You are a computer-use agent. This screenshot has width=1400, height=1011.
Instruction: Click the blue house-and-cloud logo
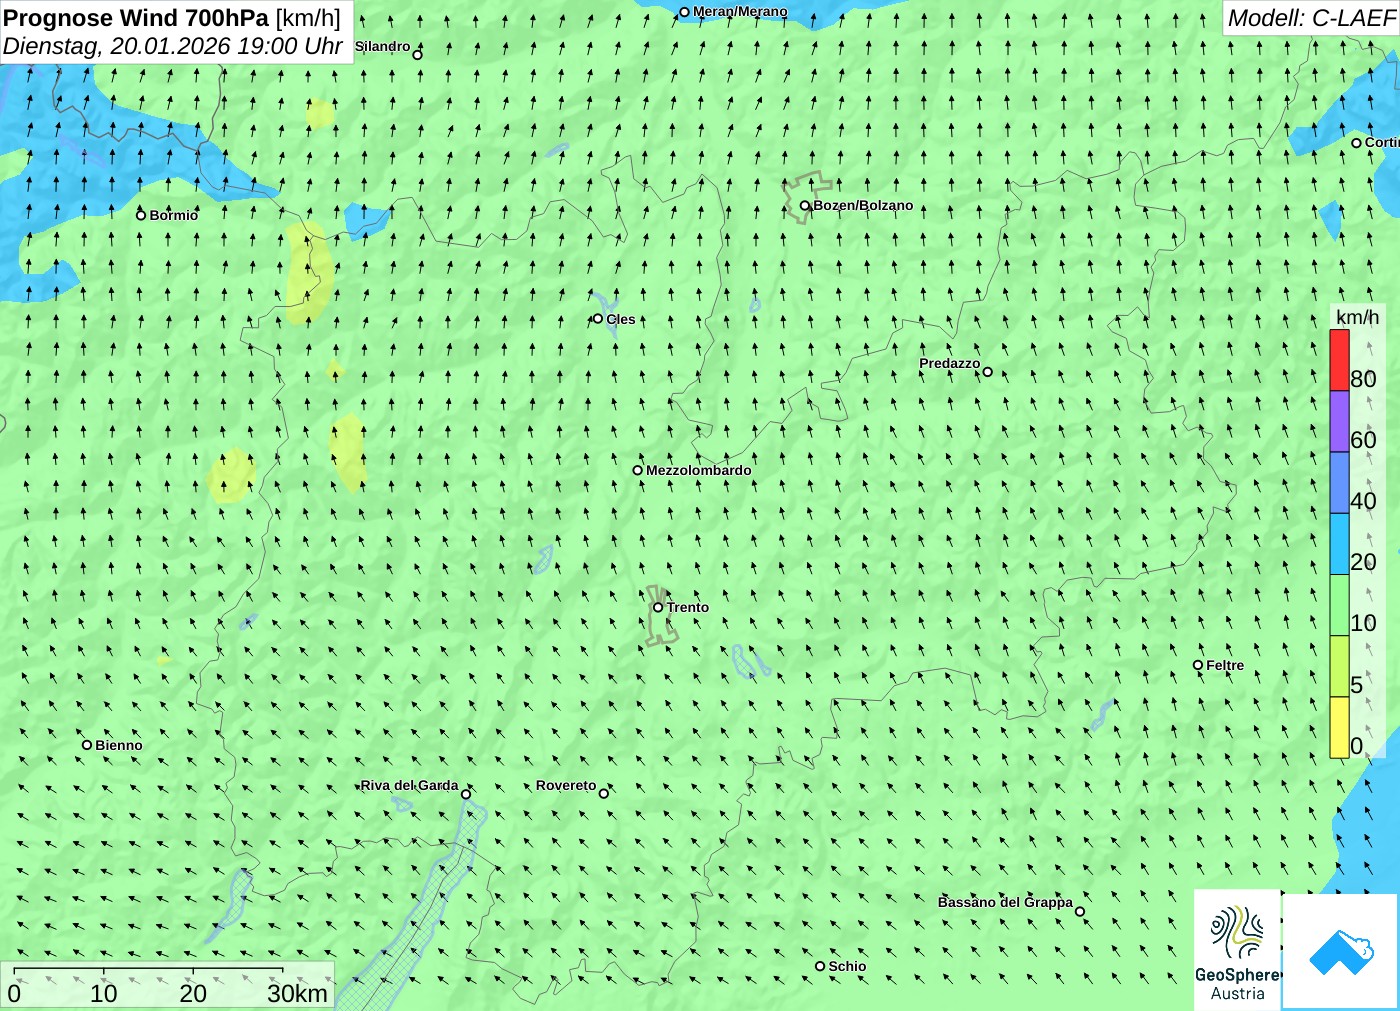tap(1341, 951)
